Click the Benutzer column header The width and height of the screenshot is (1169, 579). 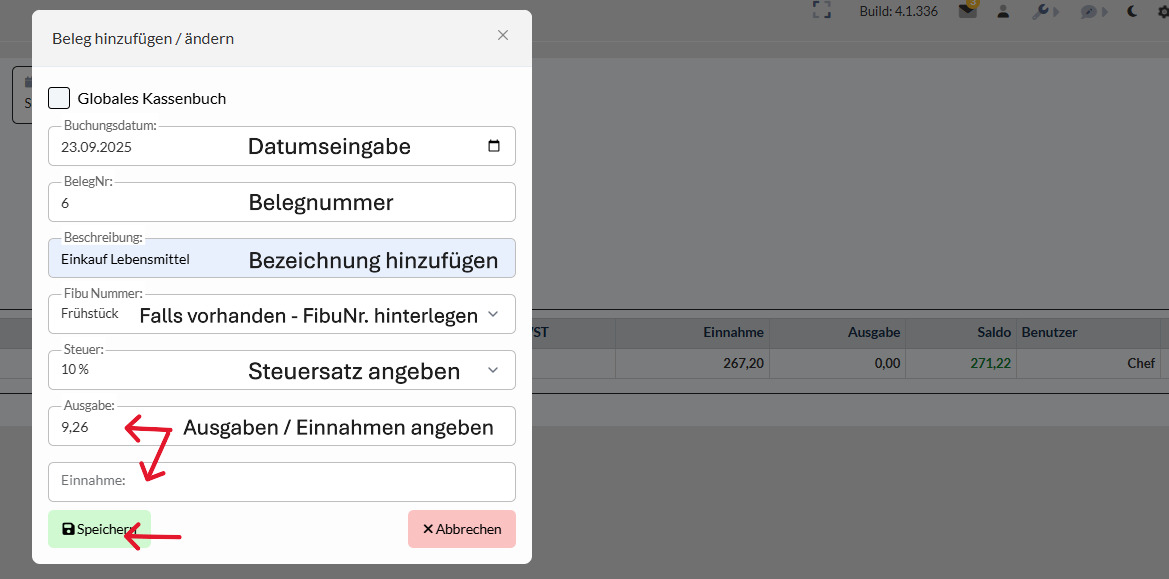click(x=1049, y=332)
